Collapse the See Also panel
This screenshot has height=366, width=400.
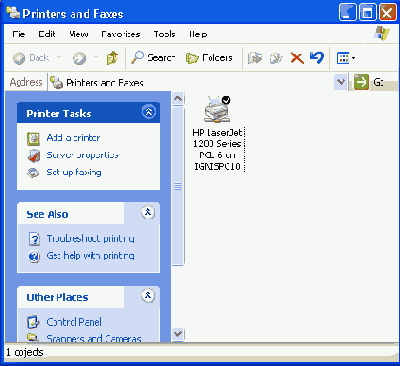(x=148, y=212)
